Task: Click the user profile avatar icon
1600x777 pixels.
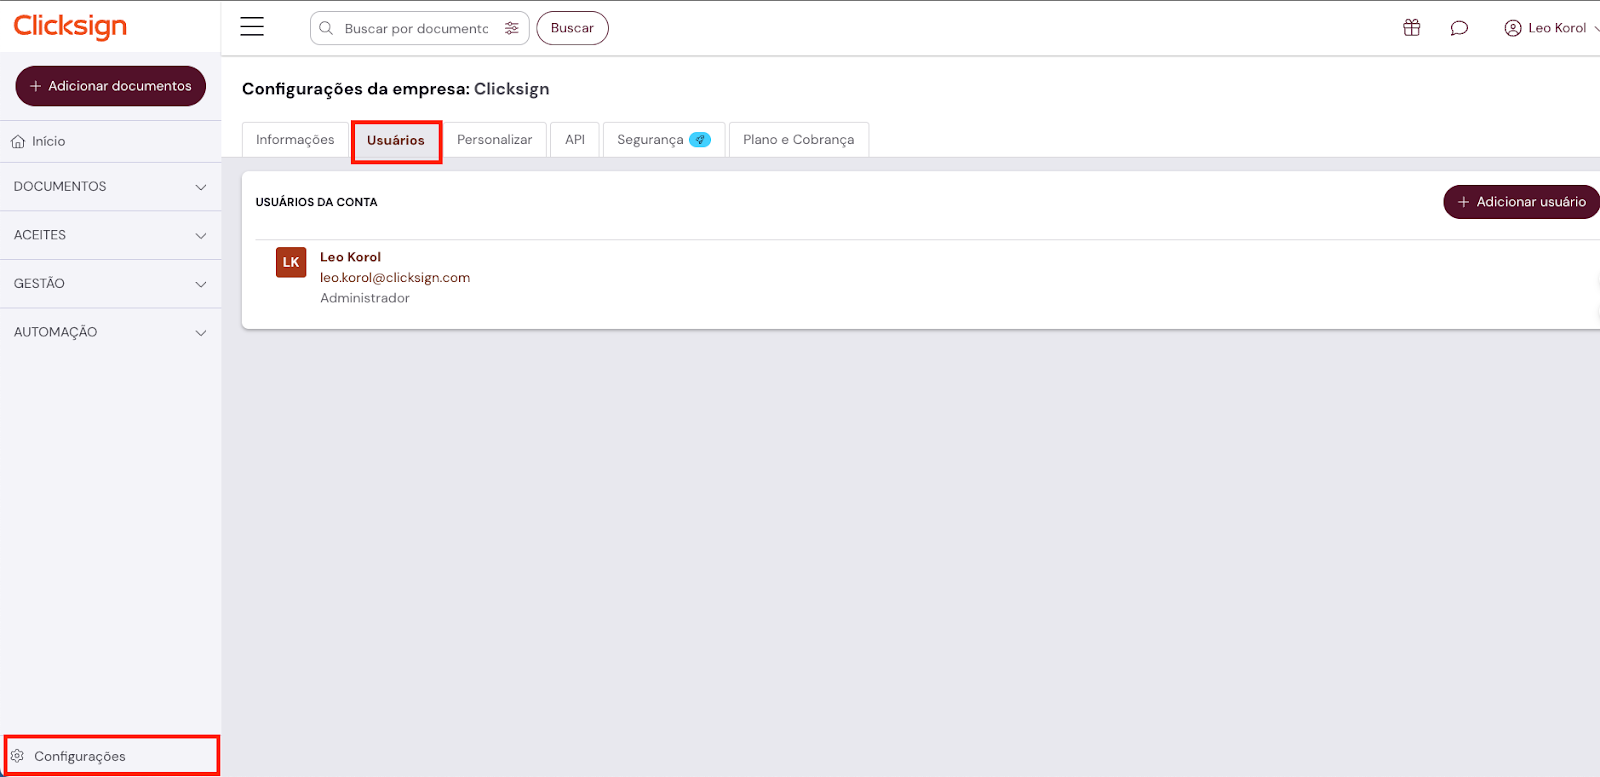Action: coord(1513,28)
